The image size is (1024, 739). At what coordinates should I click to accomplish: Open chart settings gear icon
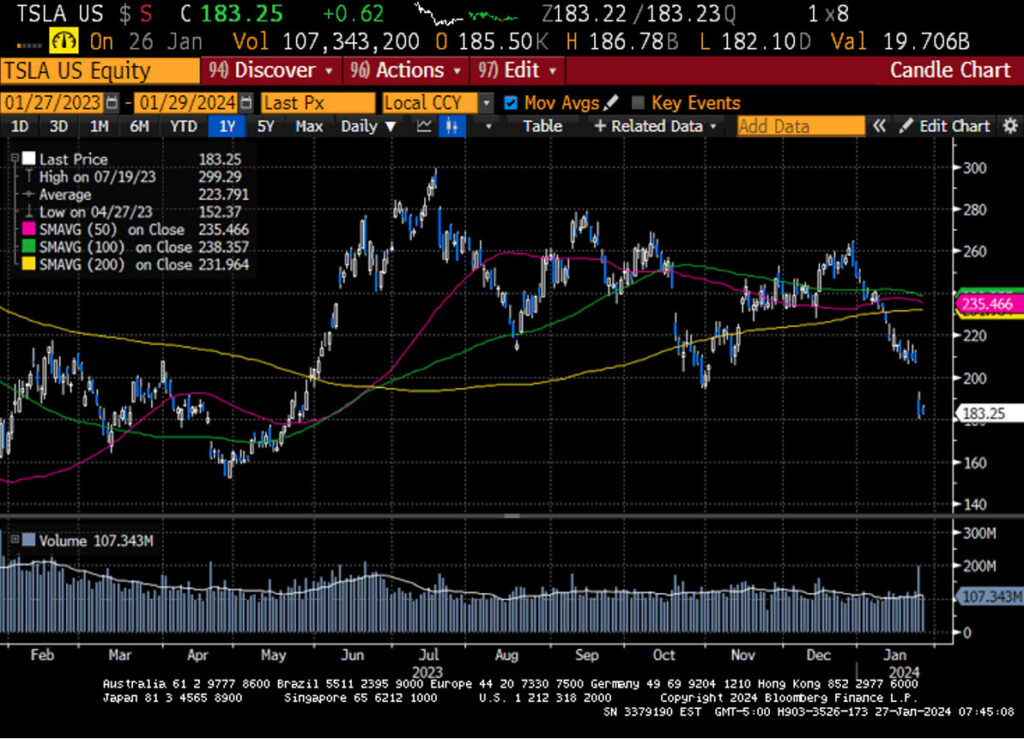click(x=1007, y=126)
